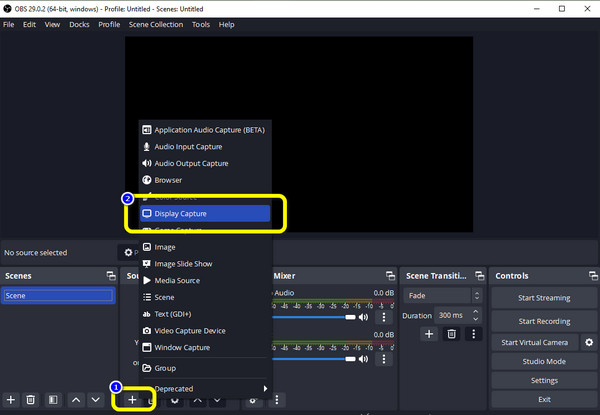The height and width of the screenshot is (415, 600).
Task: Click Start Virtual Camera
Action: 535,342
